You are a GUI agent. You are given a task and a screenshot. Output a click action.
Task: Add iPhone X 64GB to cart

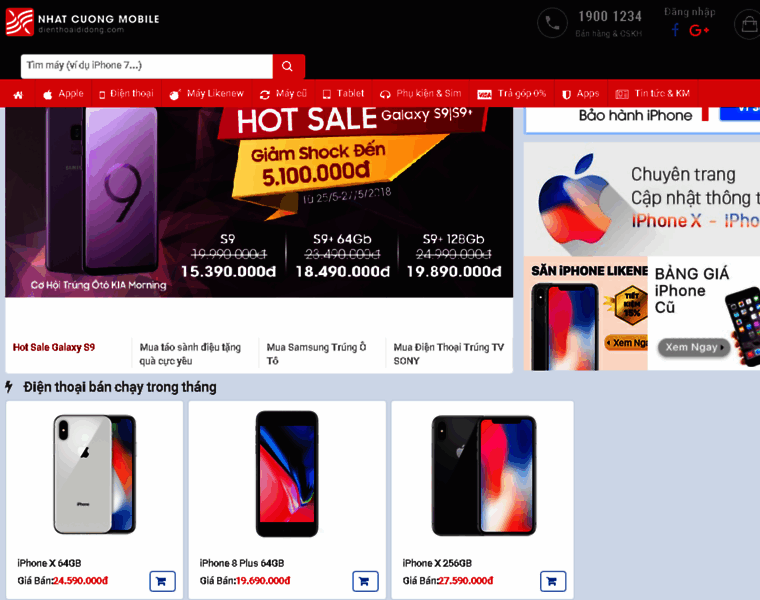coord(162,581)
